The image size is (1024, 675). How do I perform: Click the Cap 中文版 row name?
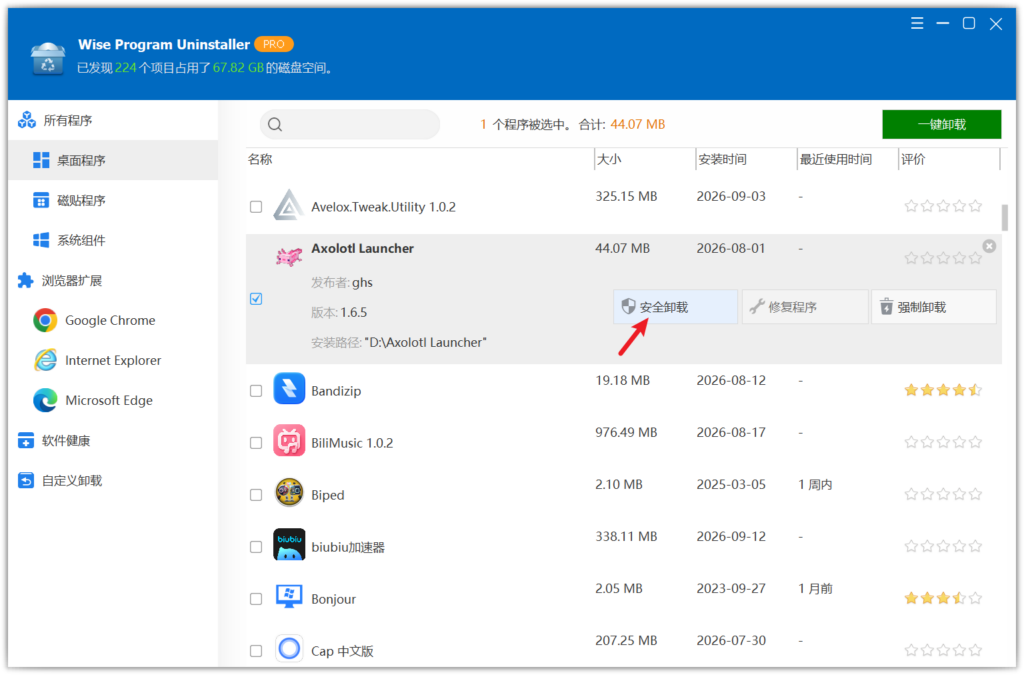pyautogui.click(x=342, y=651)
